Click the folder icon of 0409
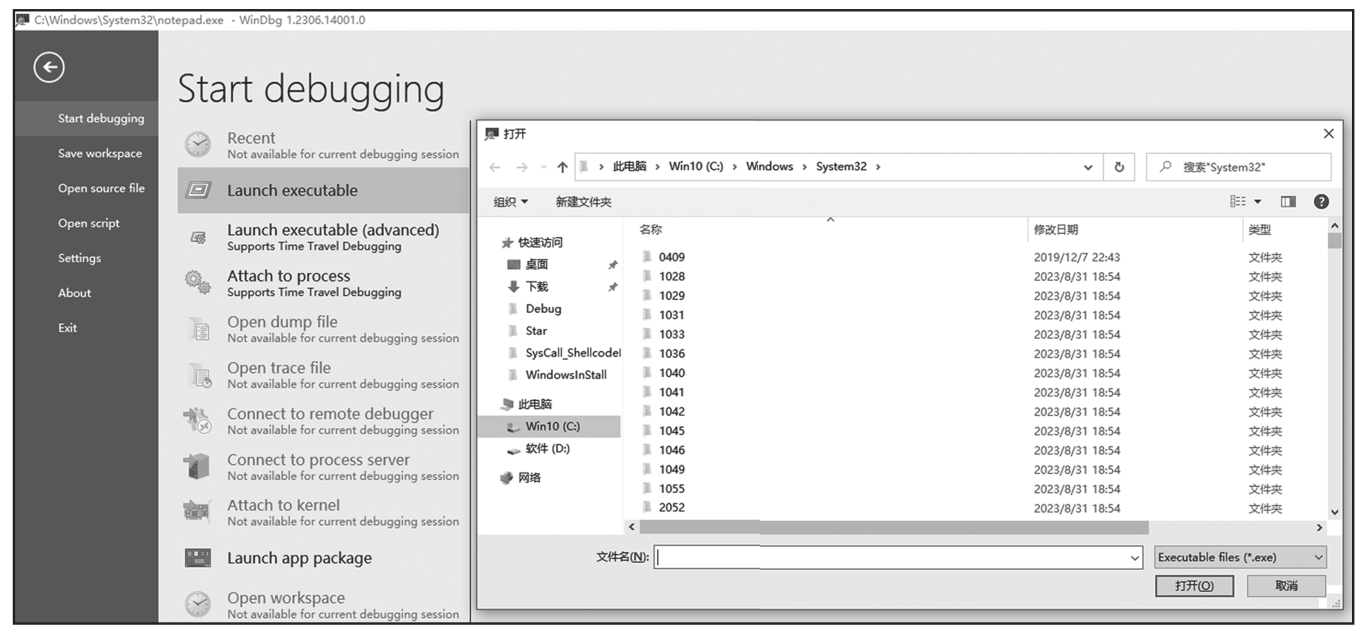Image resolution: width=1367 pixels, height=633 pixels. pyautogui.click(x=646, y=257)
